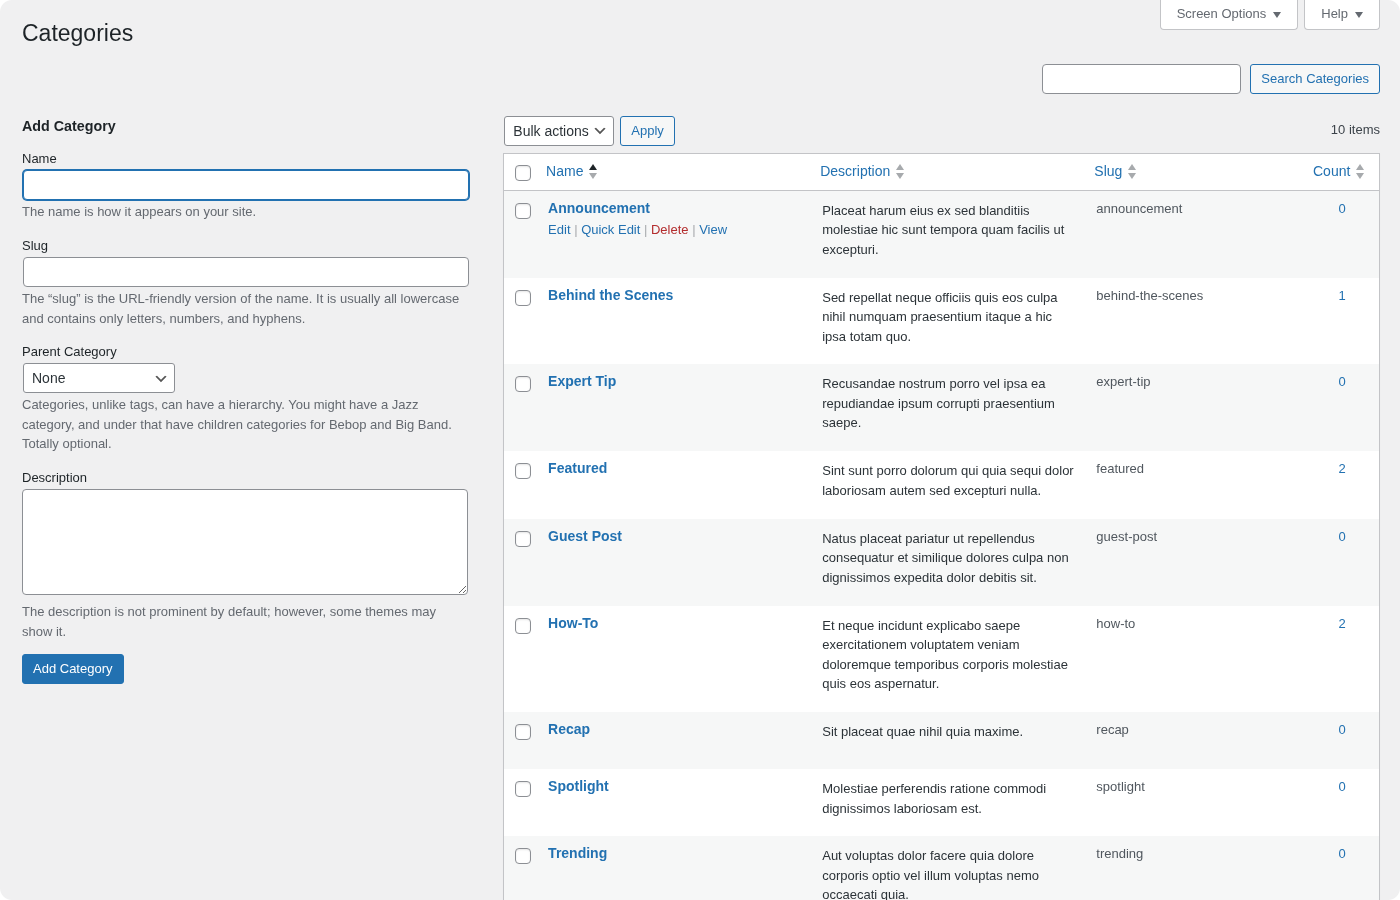Focus the new category Slug field
This screenshot has height=900, width=1400.
(246, 272)
